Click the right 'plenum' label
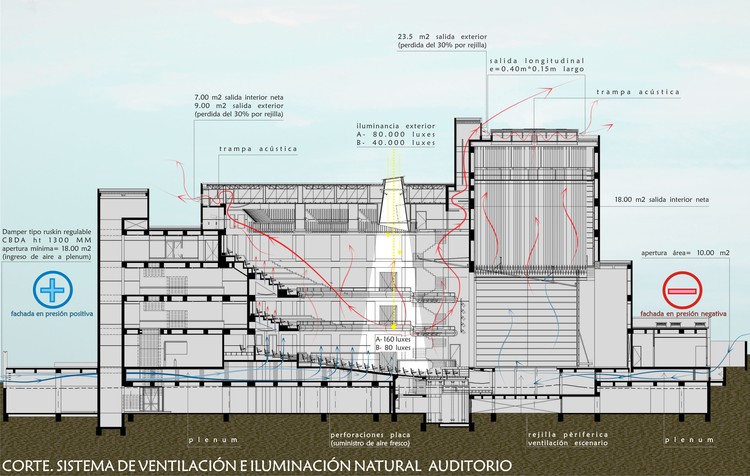This screenshot has width=750, height=476. pyautogui.click(x=689, y=440)
